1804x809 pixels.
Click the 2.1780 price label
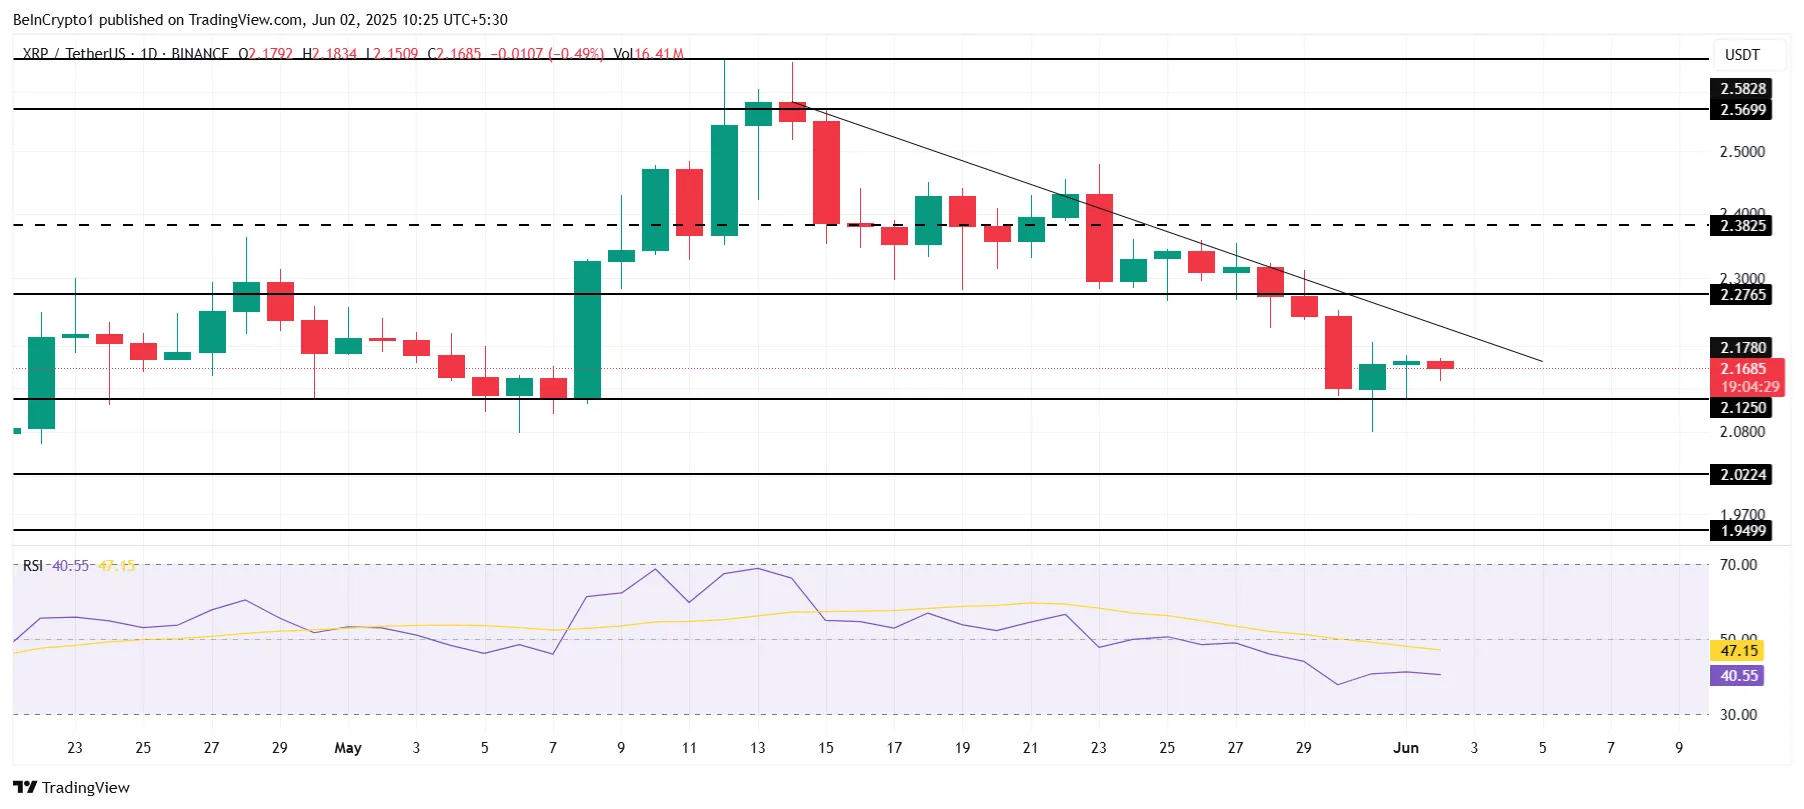click(x=1742, y=348)
